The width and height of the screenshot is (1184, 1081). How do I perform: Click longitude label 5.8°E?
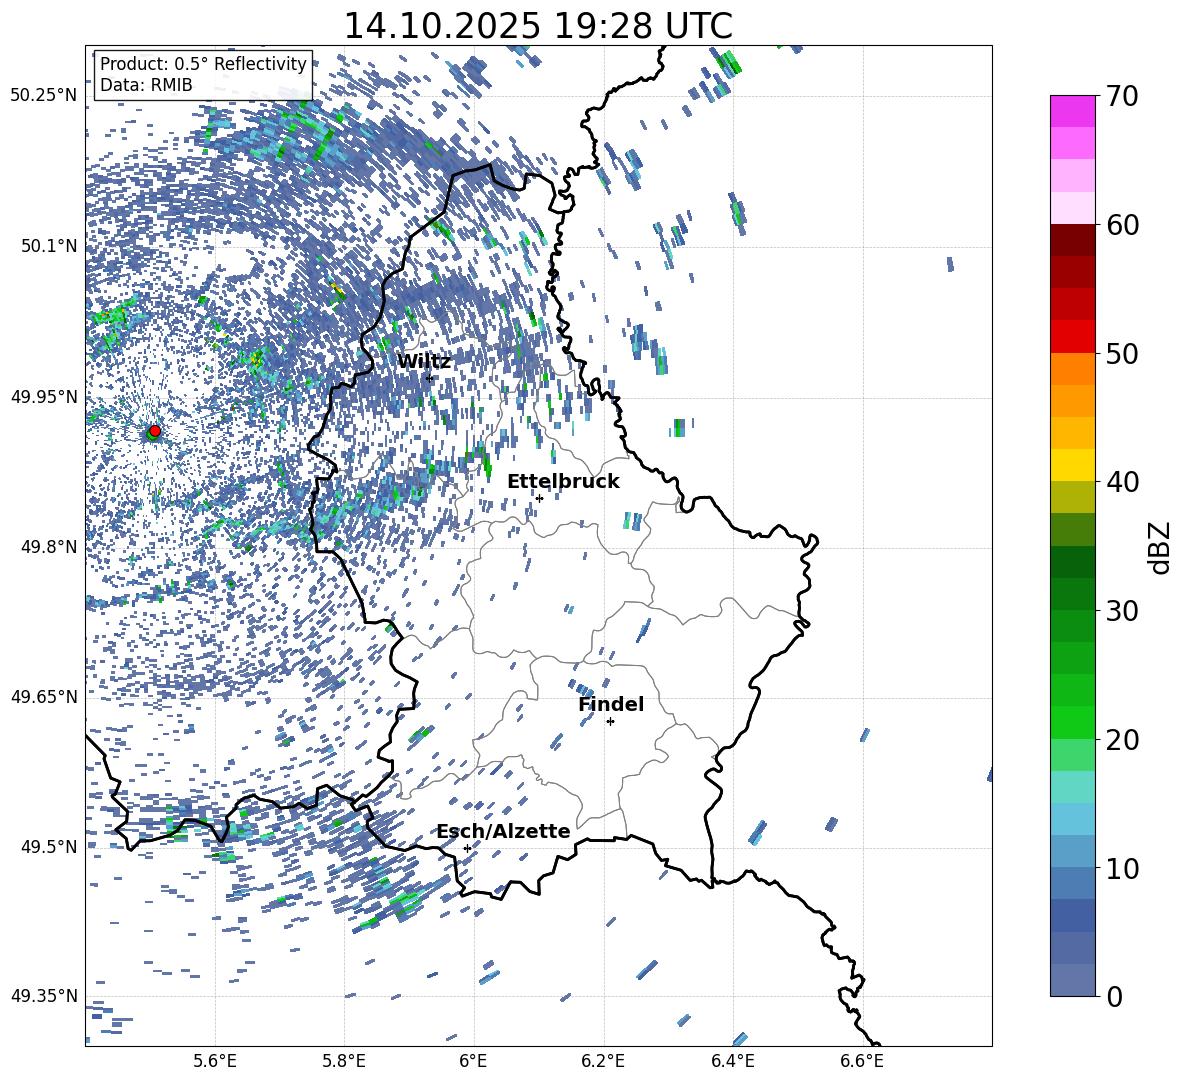(344, 1061)
